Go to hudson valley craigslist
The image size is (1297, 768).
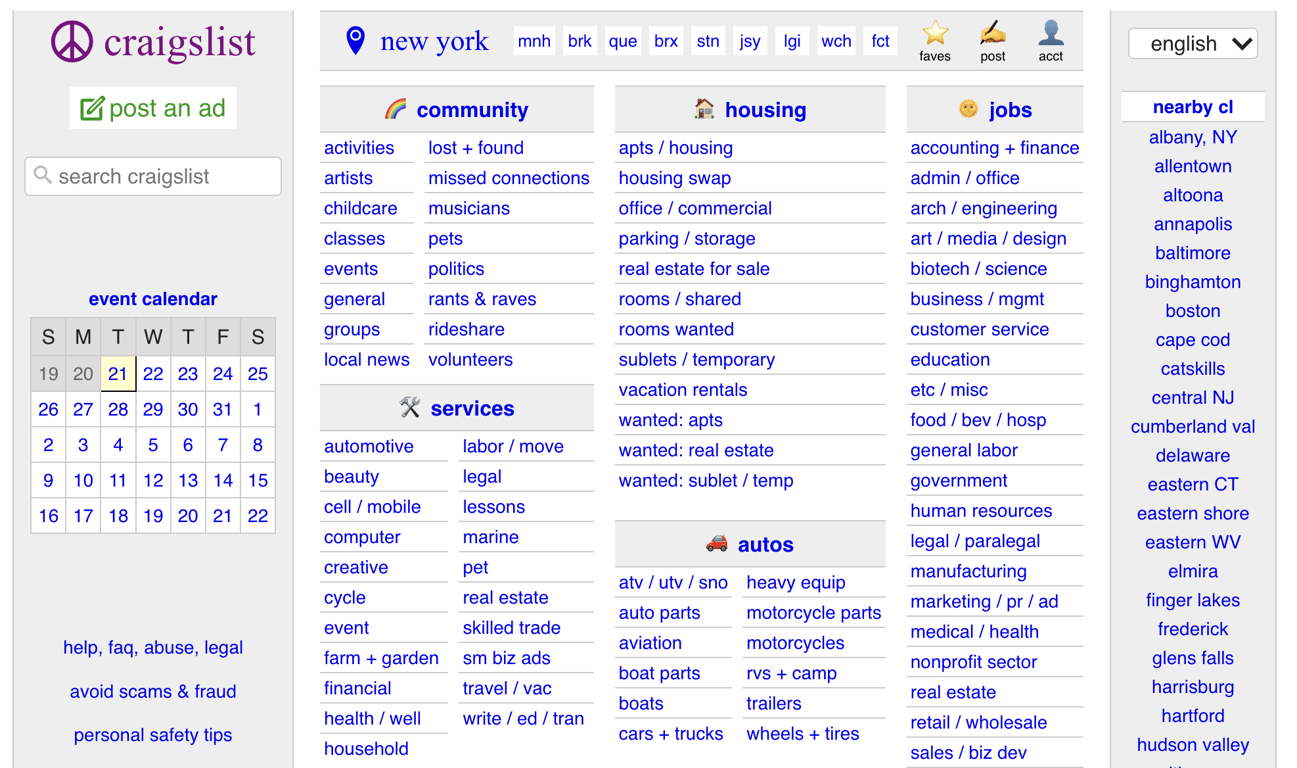coord(1192,745)
